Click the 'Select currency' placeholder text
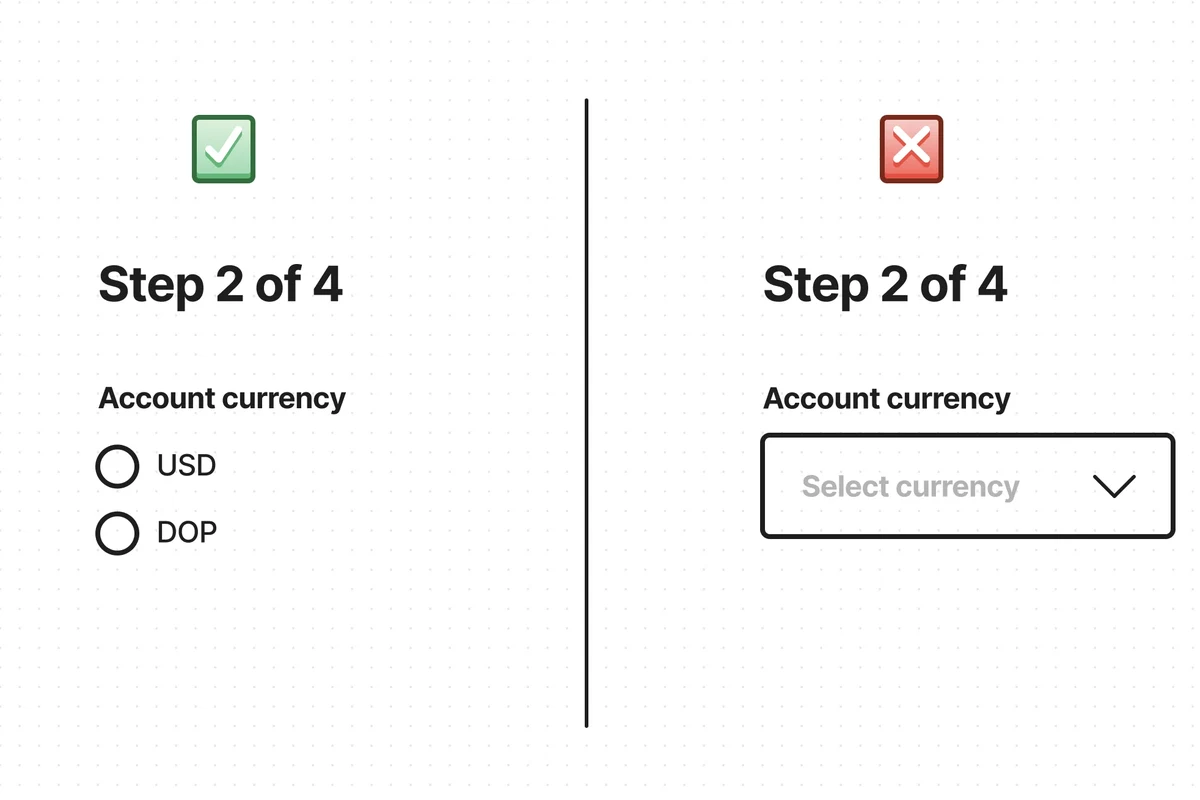1200x800 pixels. pyautogui.click(x=910, y=487)
